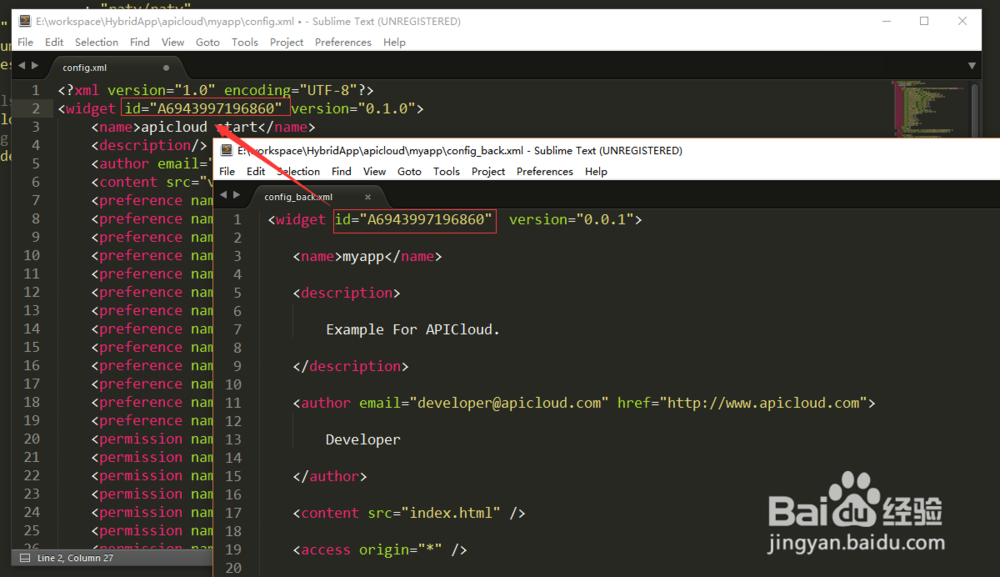Open View menu in config_back.xml window
The image size is (1000, 577).
(374, 172)
